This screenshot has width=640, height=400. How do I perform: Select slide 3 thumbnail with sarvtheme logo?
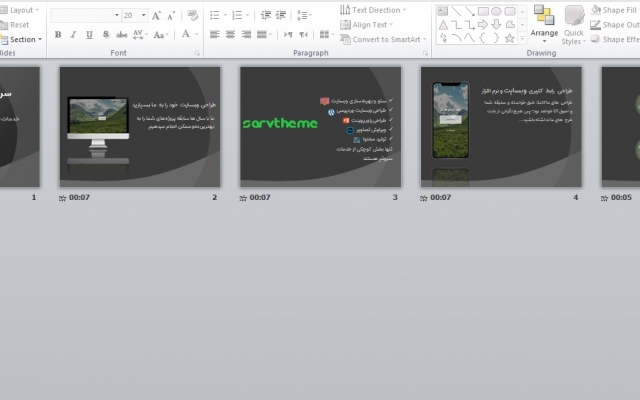(320, 126)
